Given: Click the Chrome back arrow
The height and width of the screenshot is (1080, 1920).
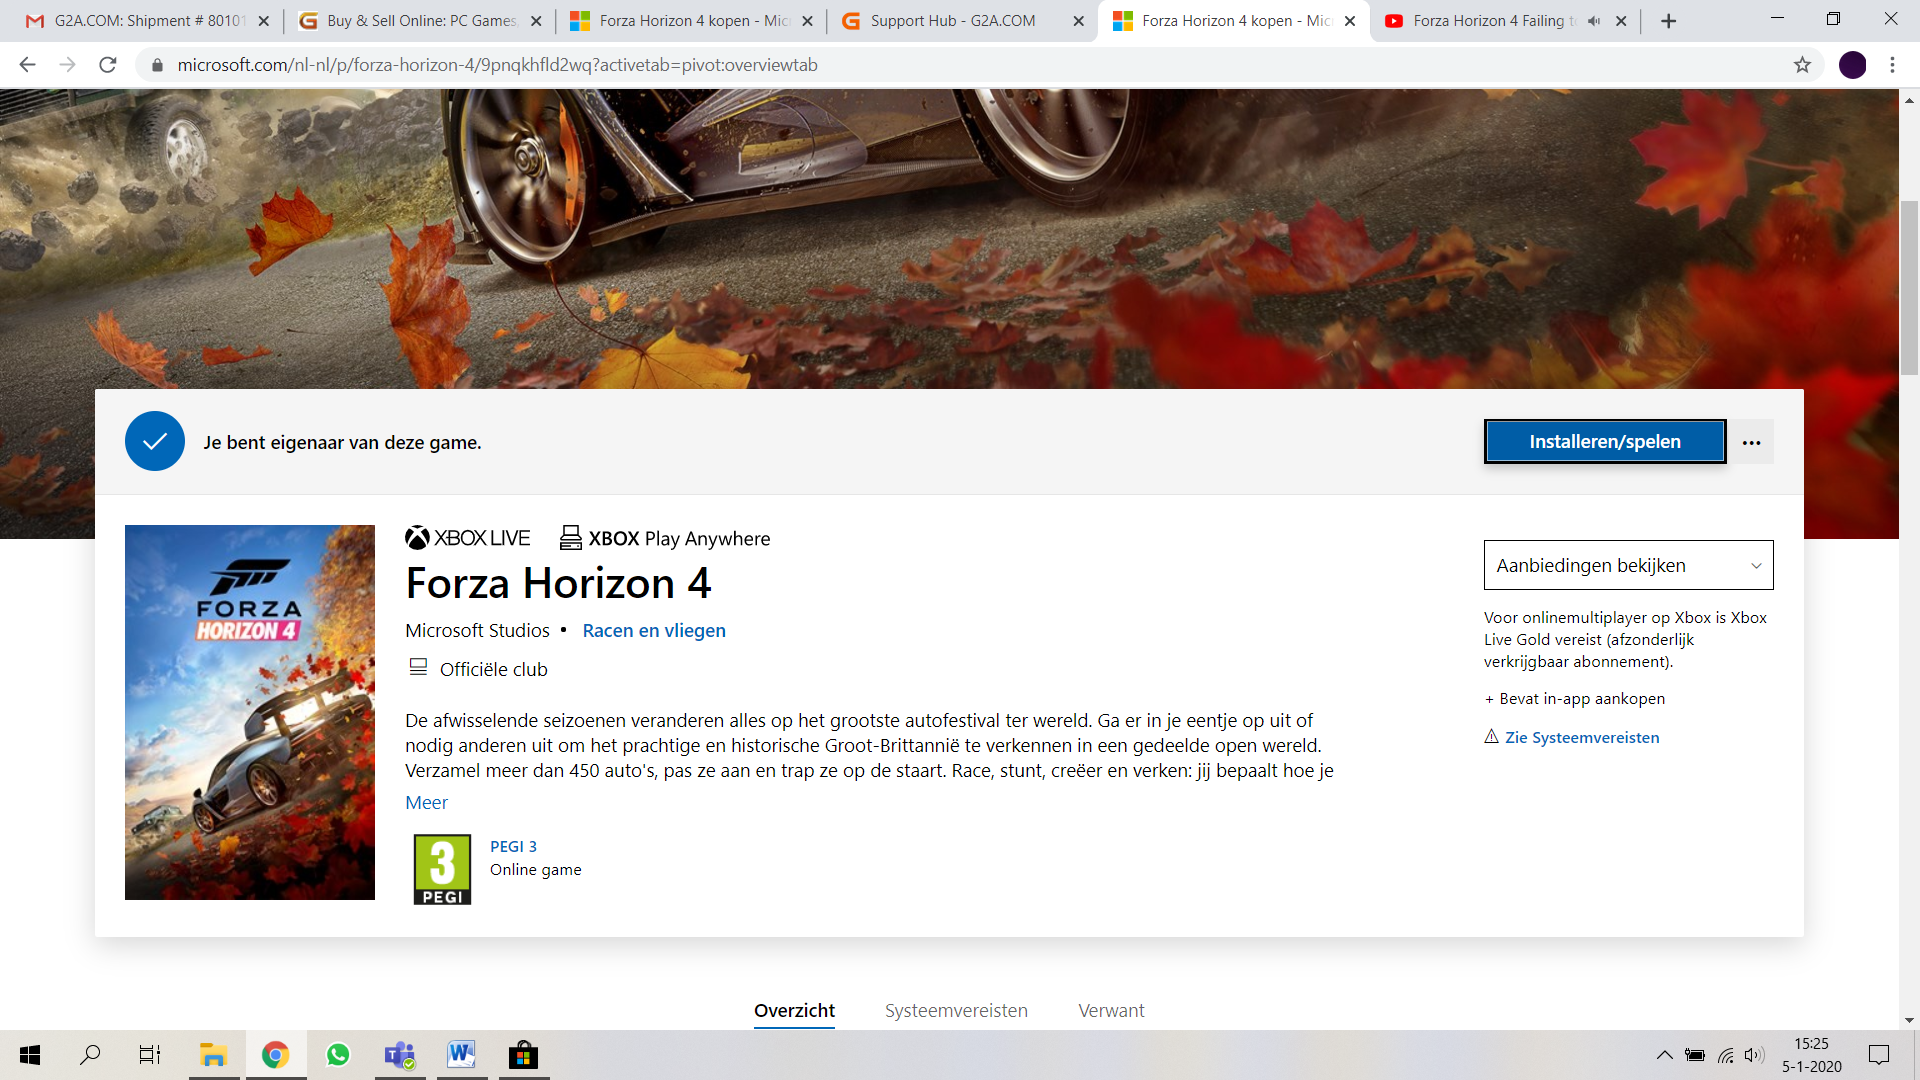Looking at the screenshot, I should click(x=27, y=65).
